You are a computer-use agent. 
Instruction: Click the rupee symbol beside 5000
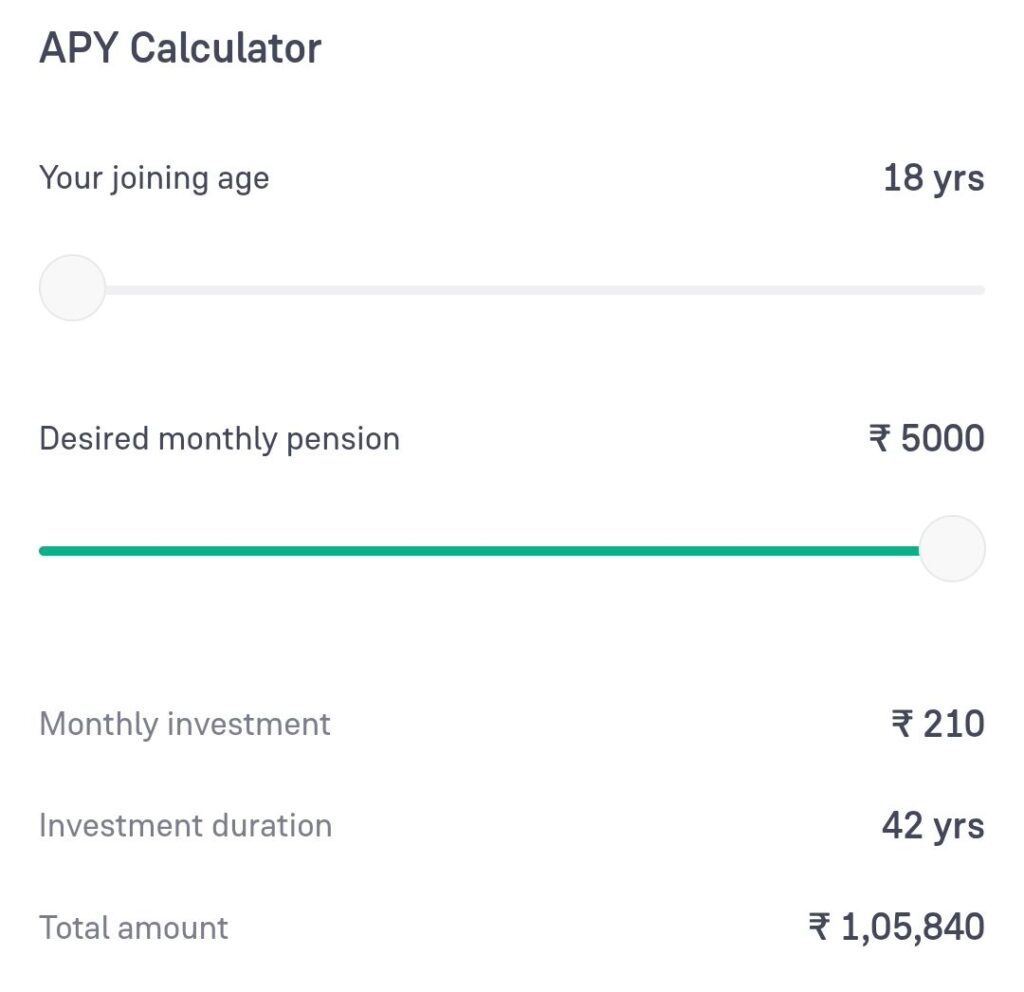pyautogui.click(x=880, y=439)
